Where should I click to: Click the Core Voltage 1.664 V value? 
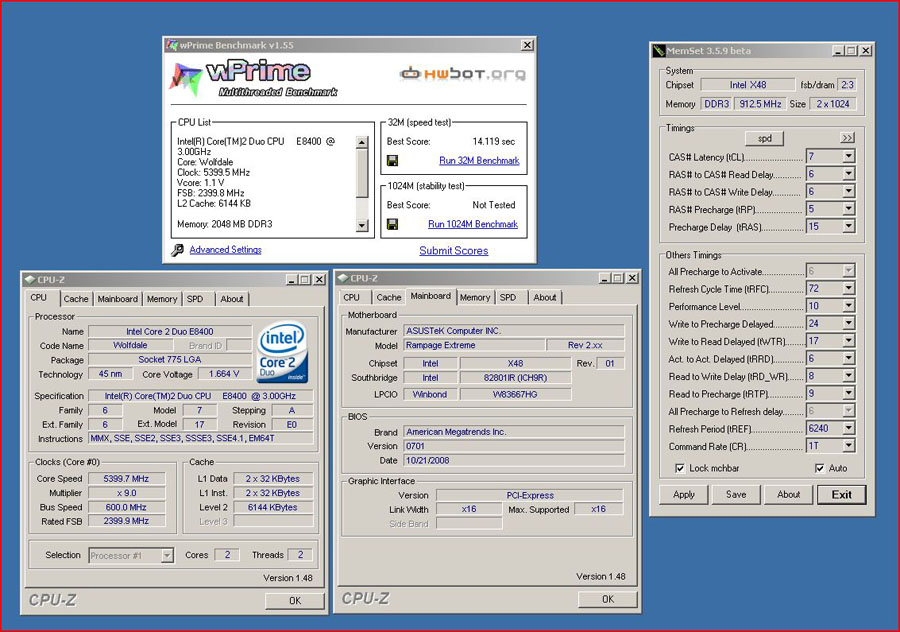(224, 374)
